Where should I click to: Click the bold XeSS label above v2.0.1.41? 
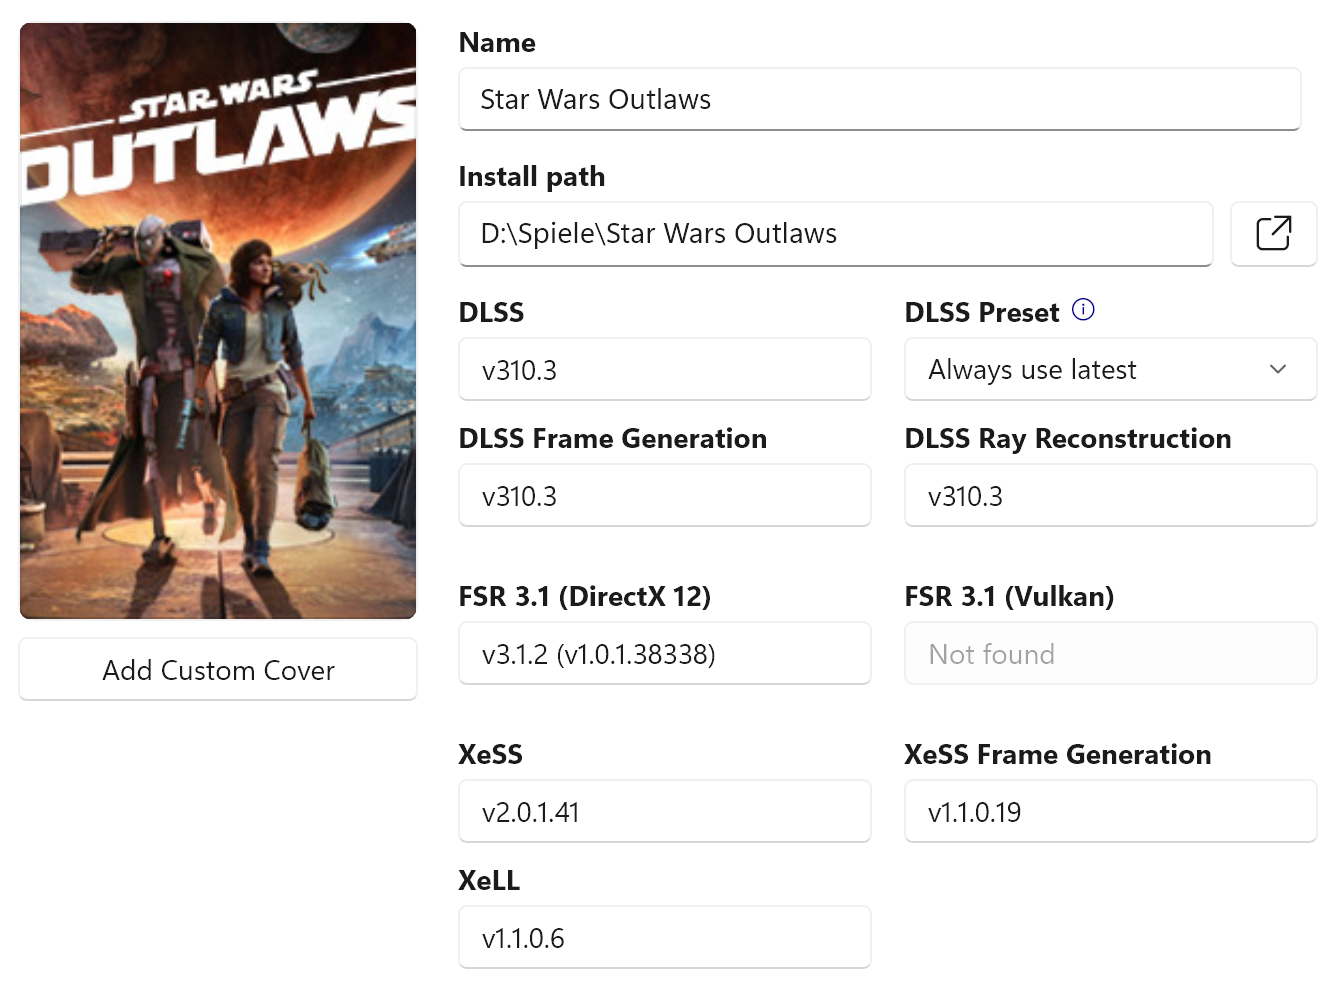tap(490, 755)
